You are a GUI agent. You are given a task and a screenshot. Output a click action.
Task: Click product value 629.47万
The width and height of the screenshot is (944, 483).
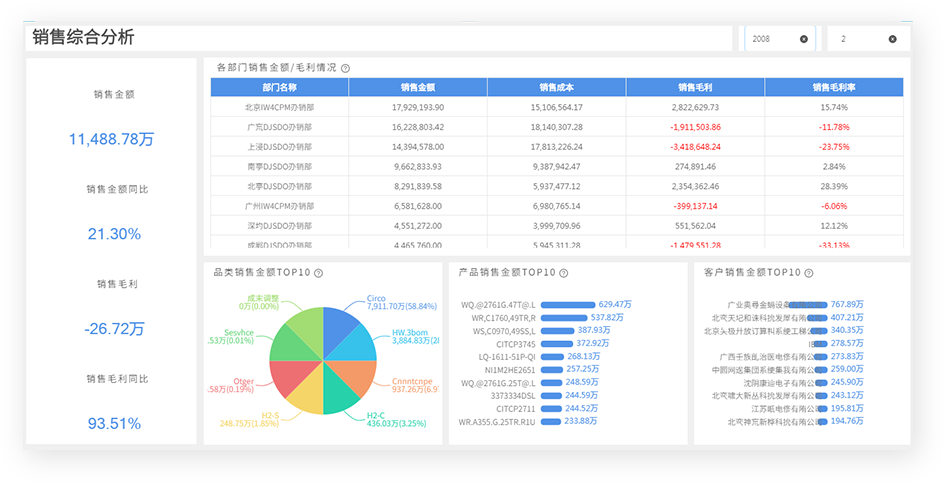click(615, 305)
